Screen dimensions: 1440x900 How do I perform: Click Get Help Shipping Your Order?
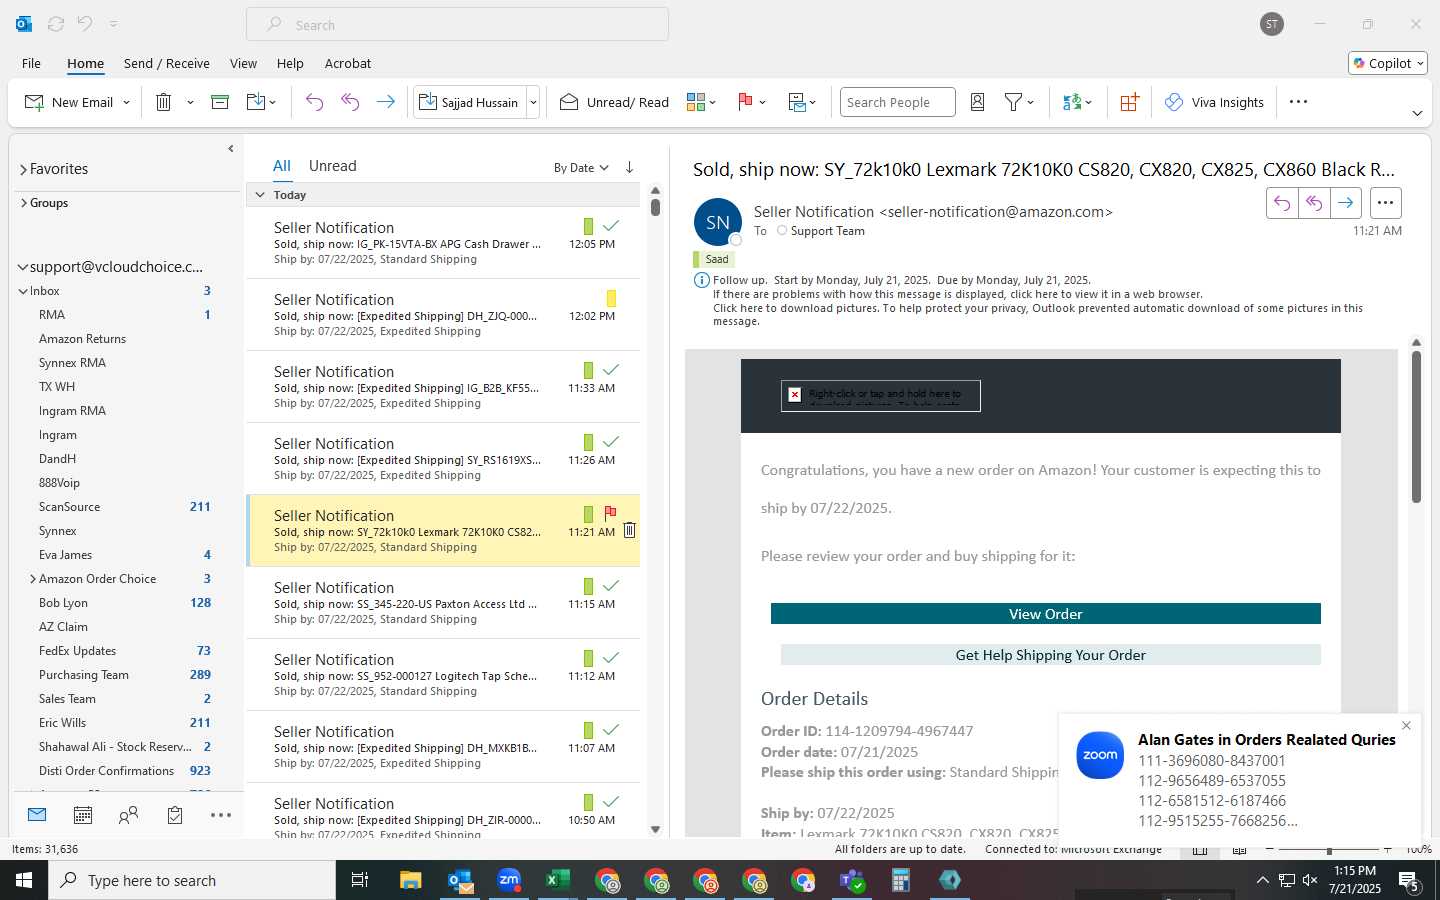tap(1050, 655)
